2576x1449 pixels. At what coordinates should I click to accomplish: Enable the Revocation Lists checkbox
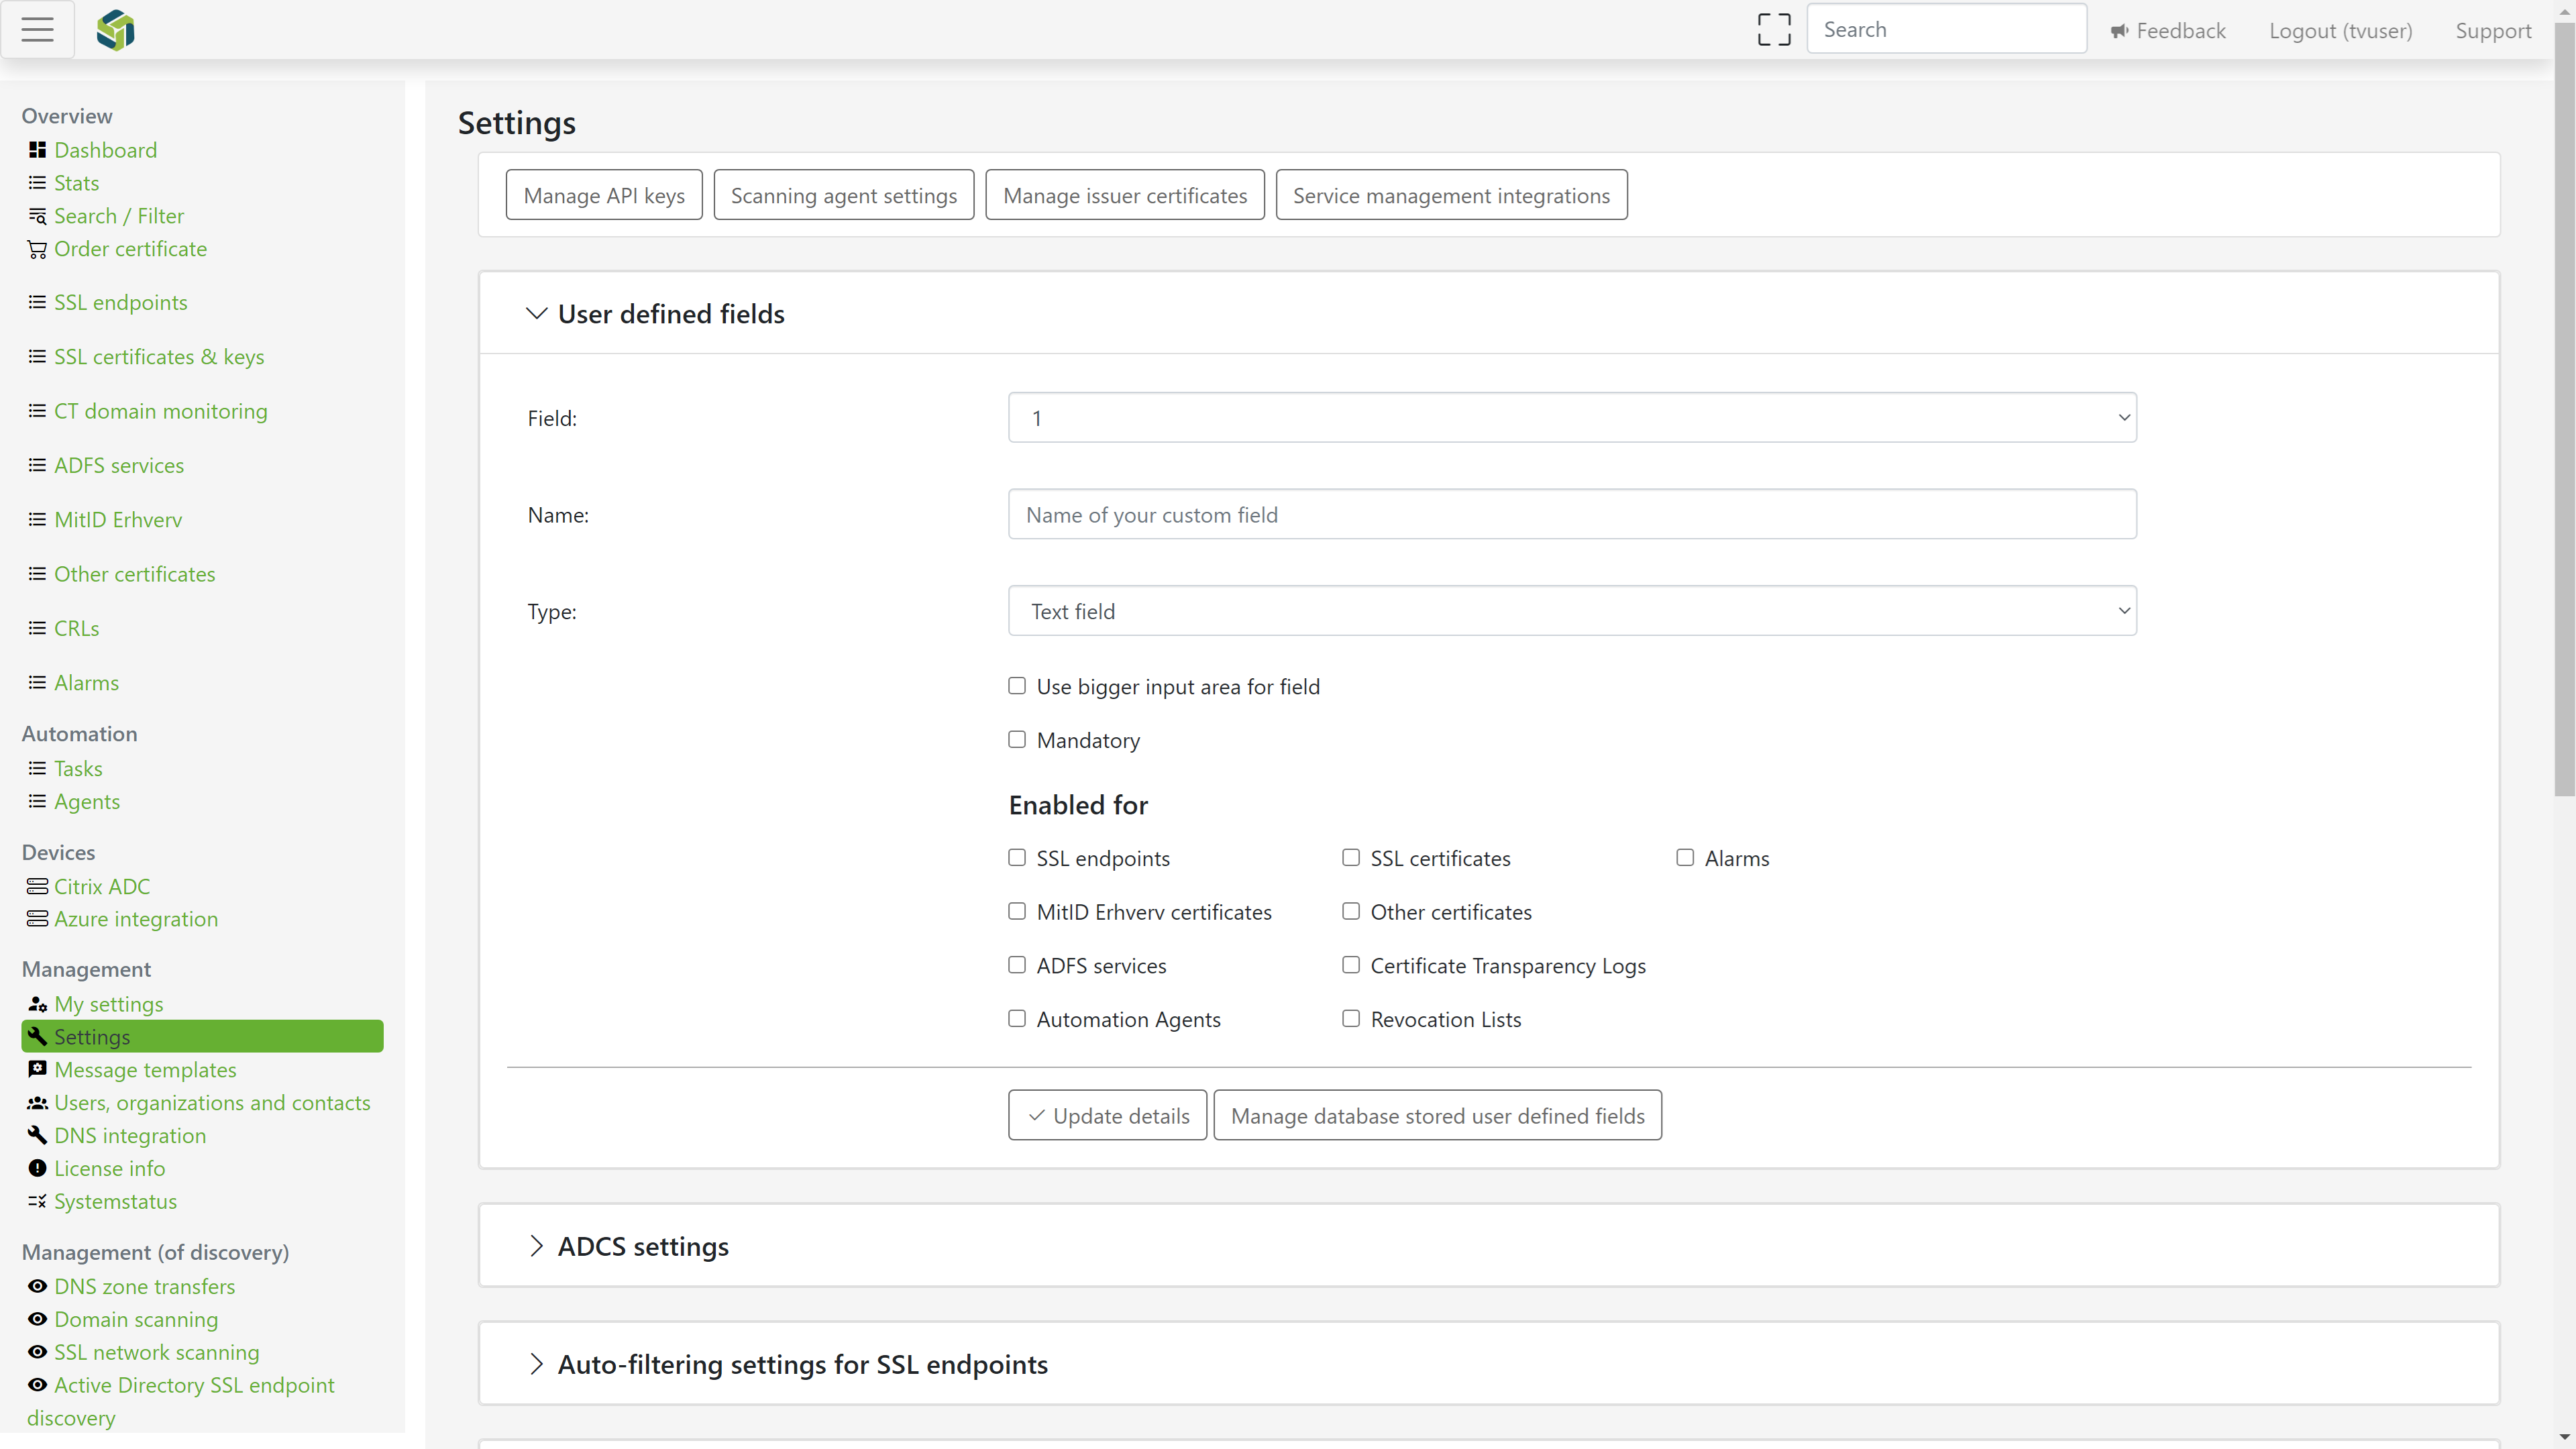(x=1351, y=1019)
